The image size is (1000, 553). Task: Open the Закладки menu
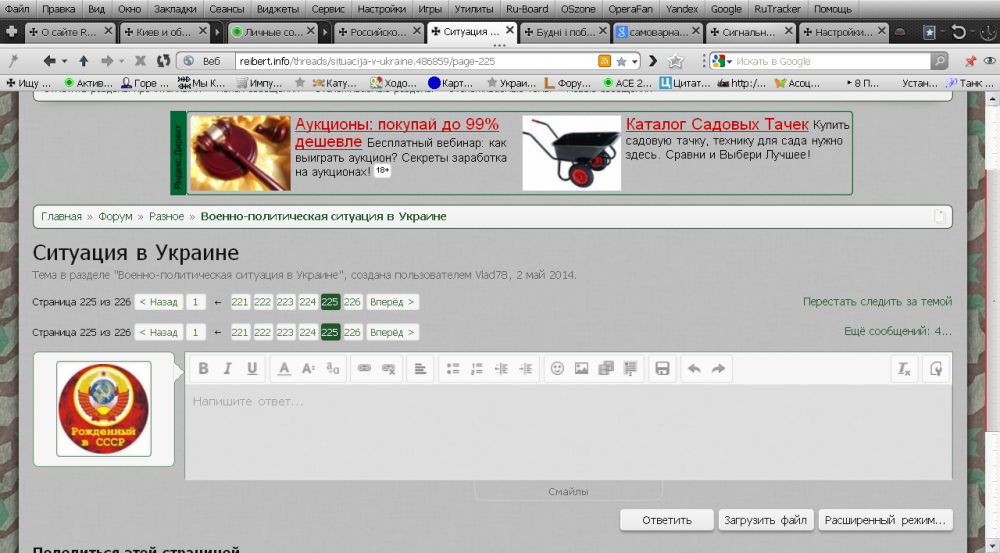pos(175,9)
